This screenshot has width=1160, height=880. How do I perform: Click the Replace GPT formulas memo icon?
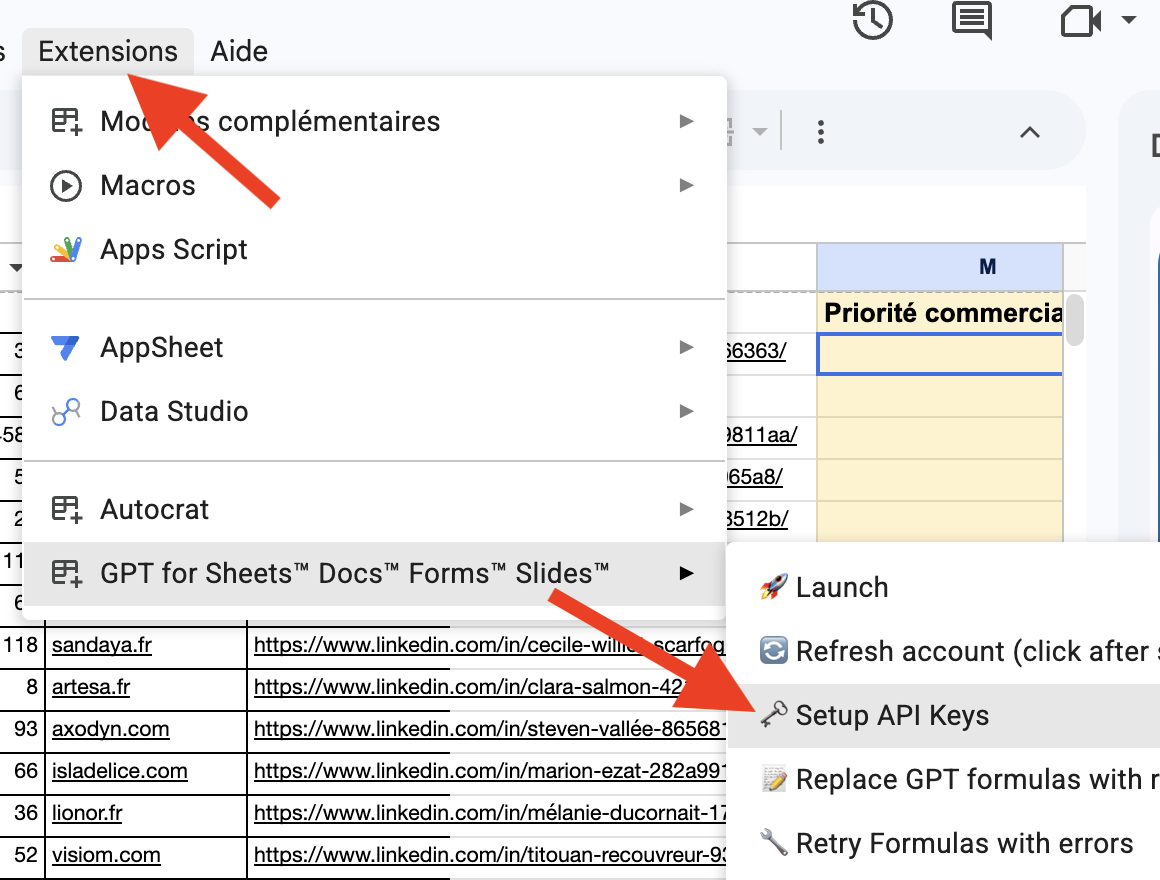[774, 779]
